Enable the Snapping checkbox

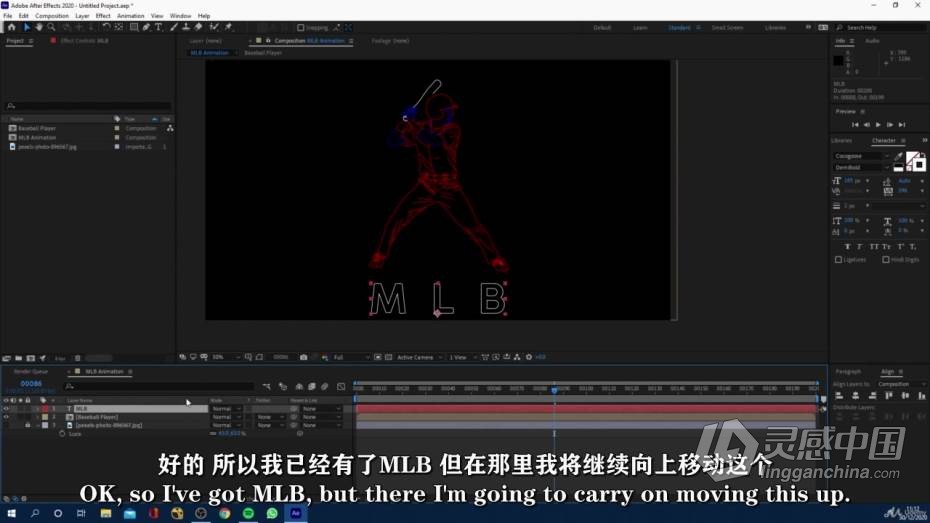tap(301, 28)
